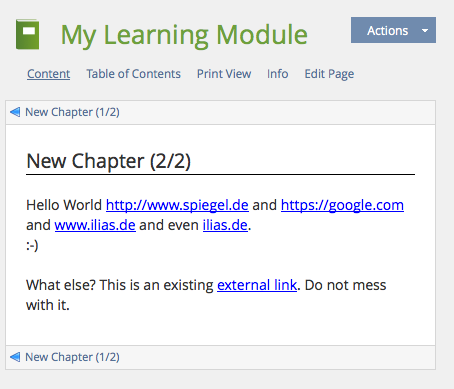Open the Table of Contents tab
Screen dimensions: 454x389
133,74
